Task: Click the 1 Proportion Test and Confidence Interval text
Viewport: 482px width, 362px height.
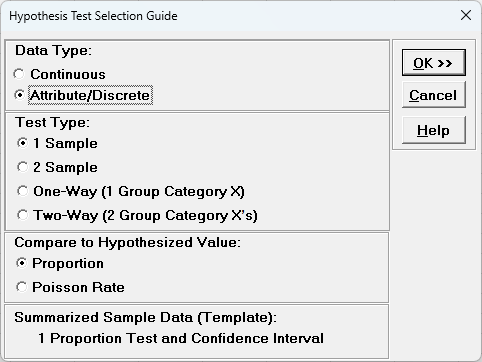Action: click(181, 338)
